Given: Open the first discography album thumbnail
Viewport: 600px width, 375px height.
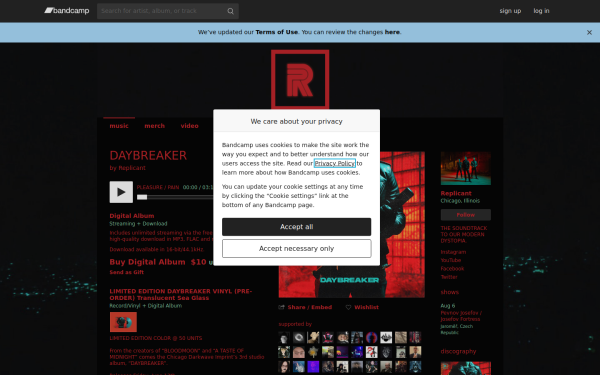Looking at the screenshot, I should point(465,368).
